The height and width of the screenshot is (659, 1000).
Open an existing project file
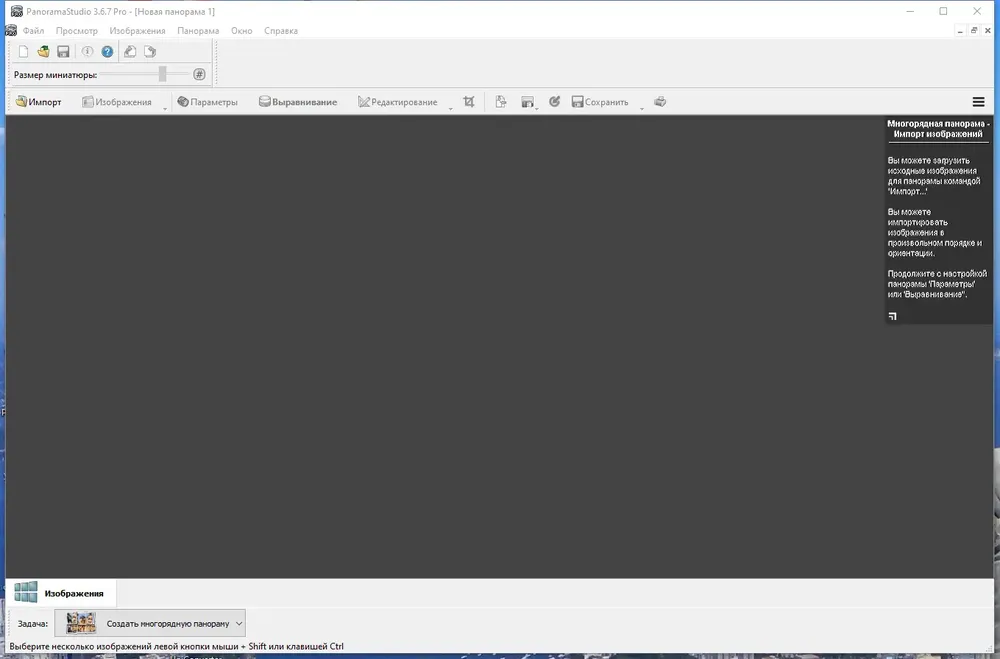[43, 52]
